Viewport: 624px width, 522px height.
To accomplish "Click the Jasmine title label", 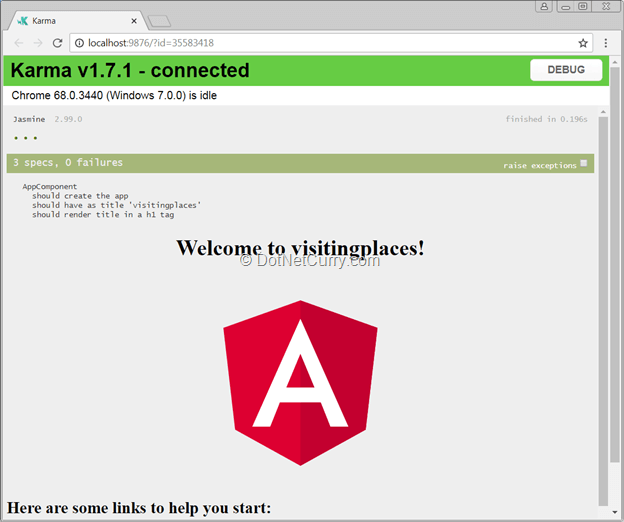I will pos(29,119).
